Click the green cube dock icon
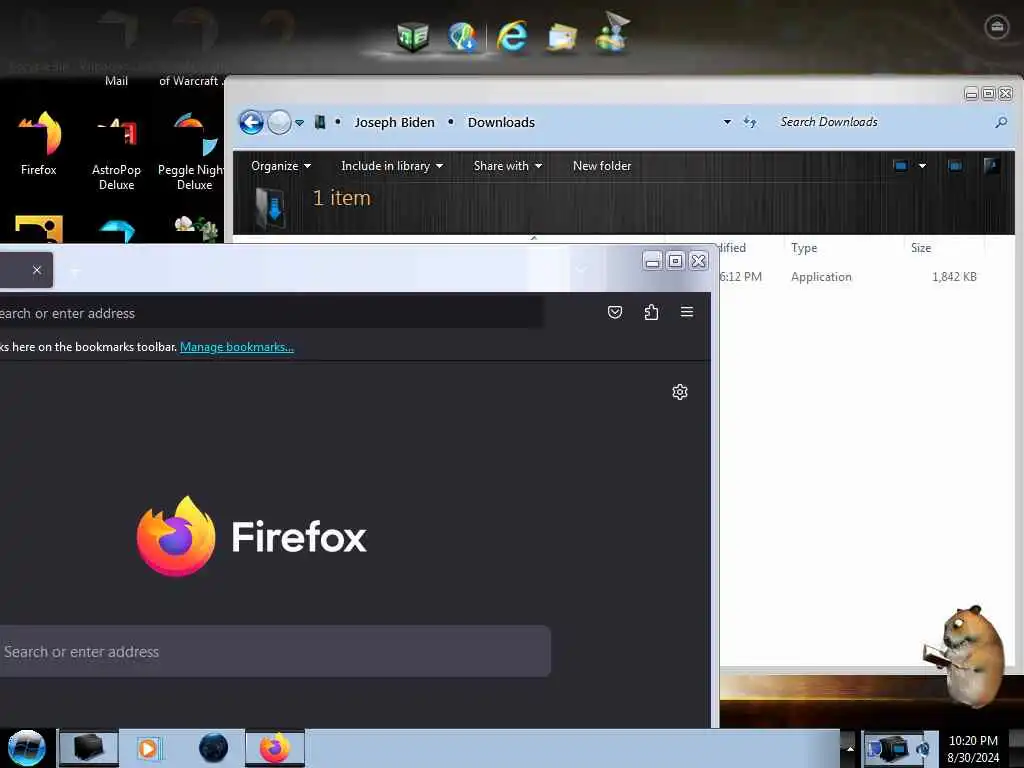Screen dimensions: 1024x768 413,36
